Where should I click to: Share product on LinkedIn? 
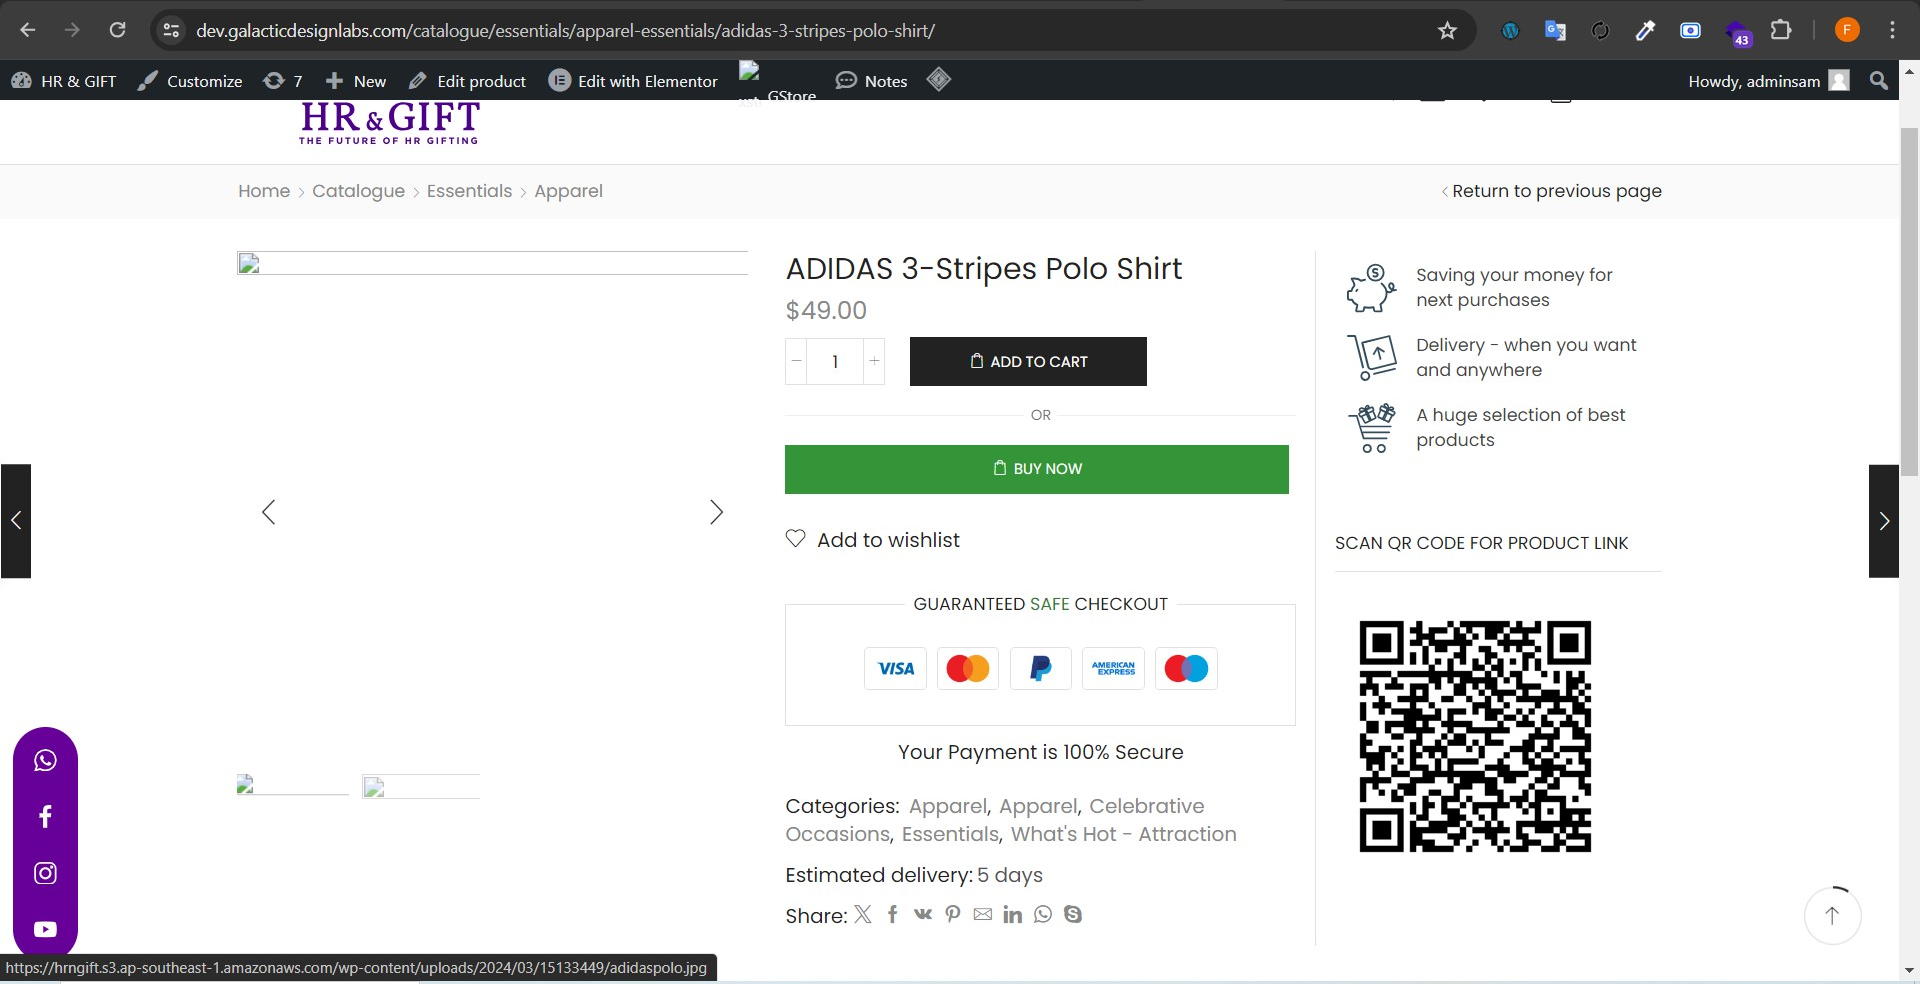coord(1013,914)
